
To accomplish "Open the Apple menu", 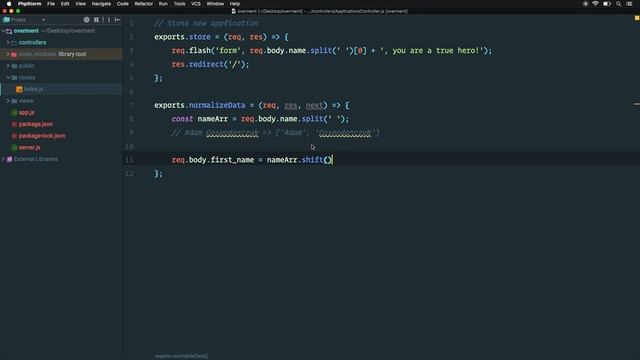I will pyautogui.click(x=9, y=4).
